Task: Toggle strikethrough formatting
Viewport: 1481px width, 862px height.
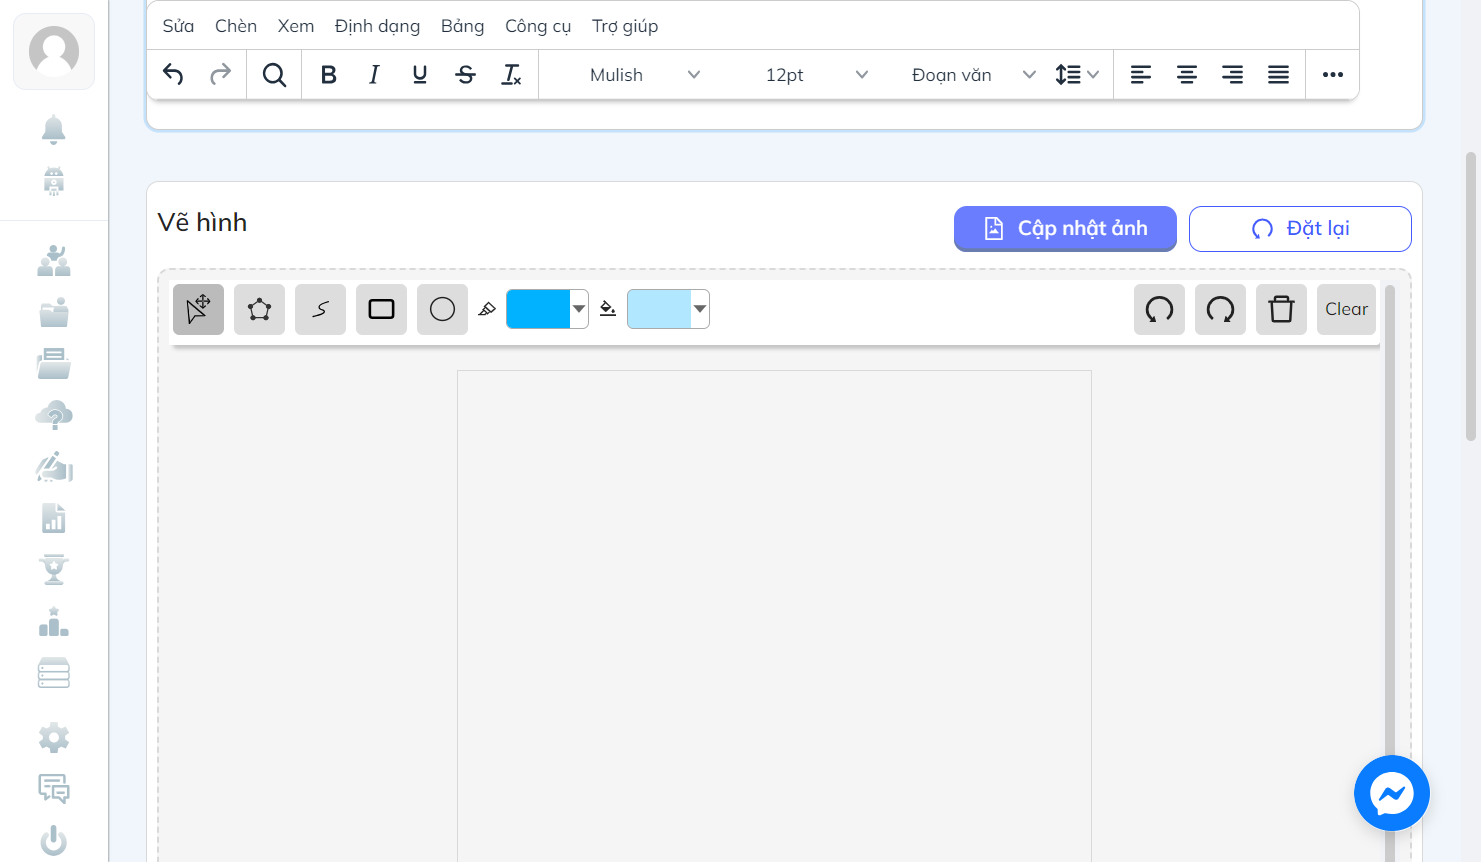Action: 466,74
